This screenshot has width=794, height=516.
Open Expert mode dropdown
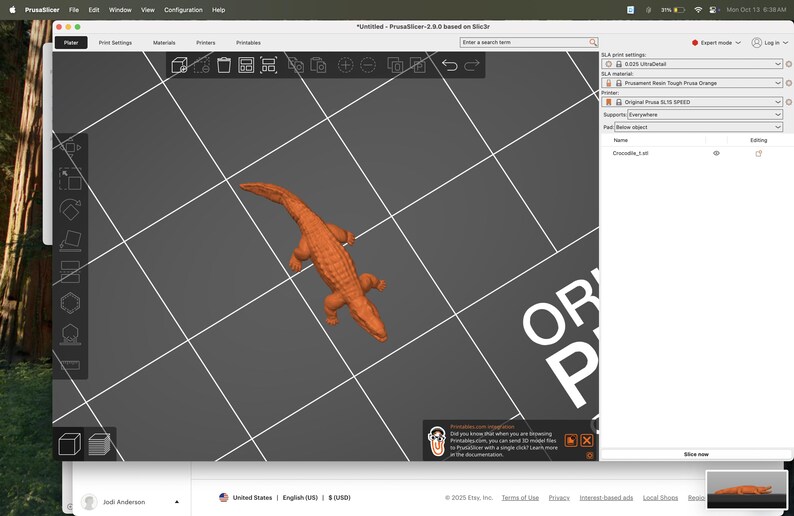coord(716,43)
